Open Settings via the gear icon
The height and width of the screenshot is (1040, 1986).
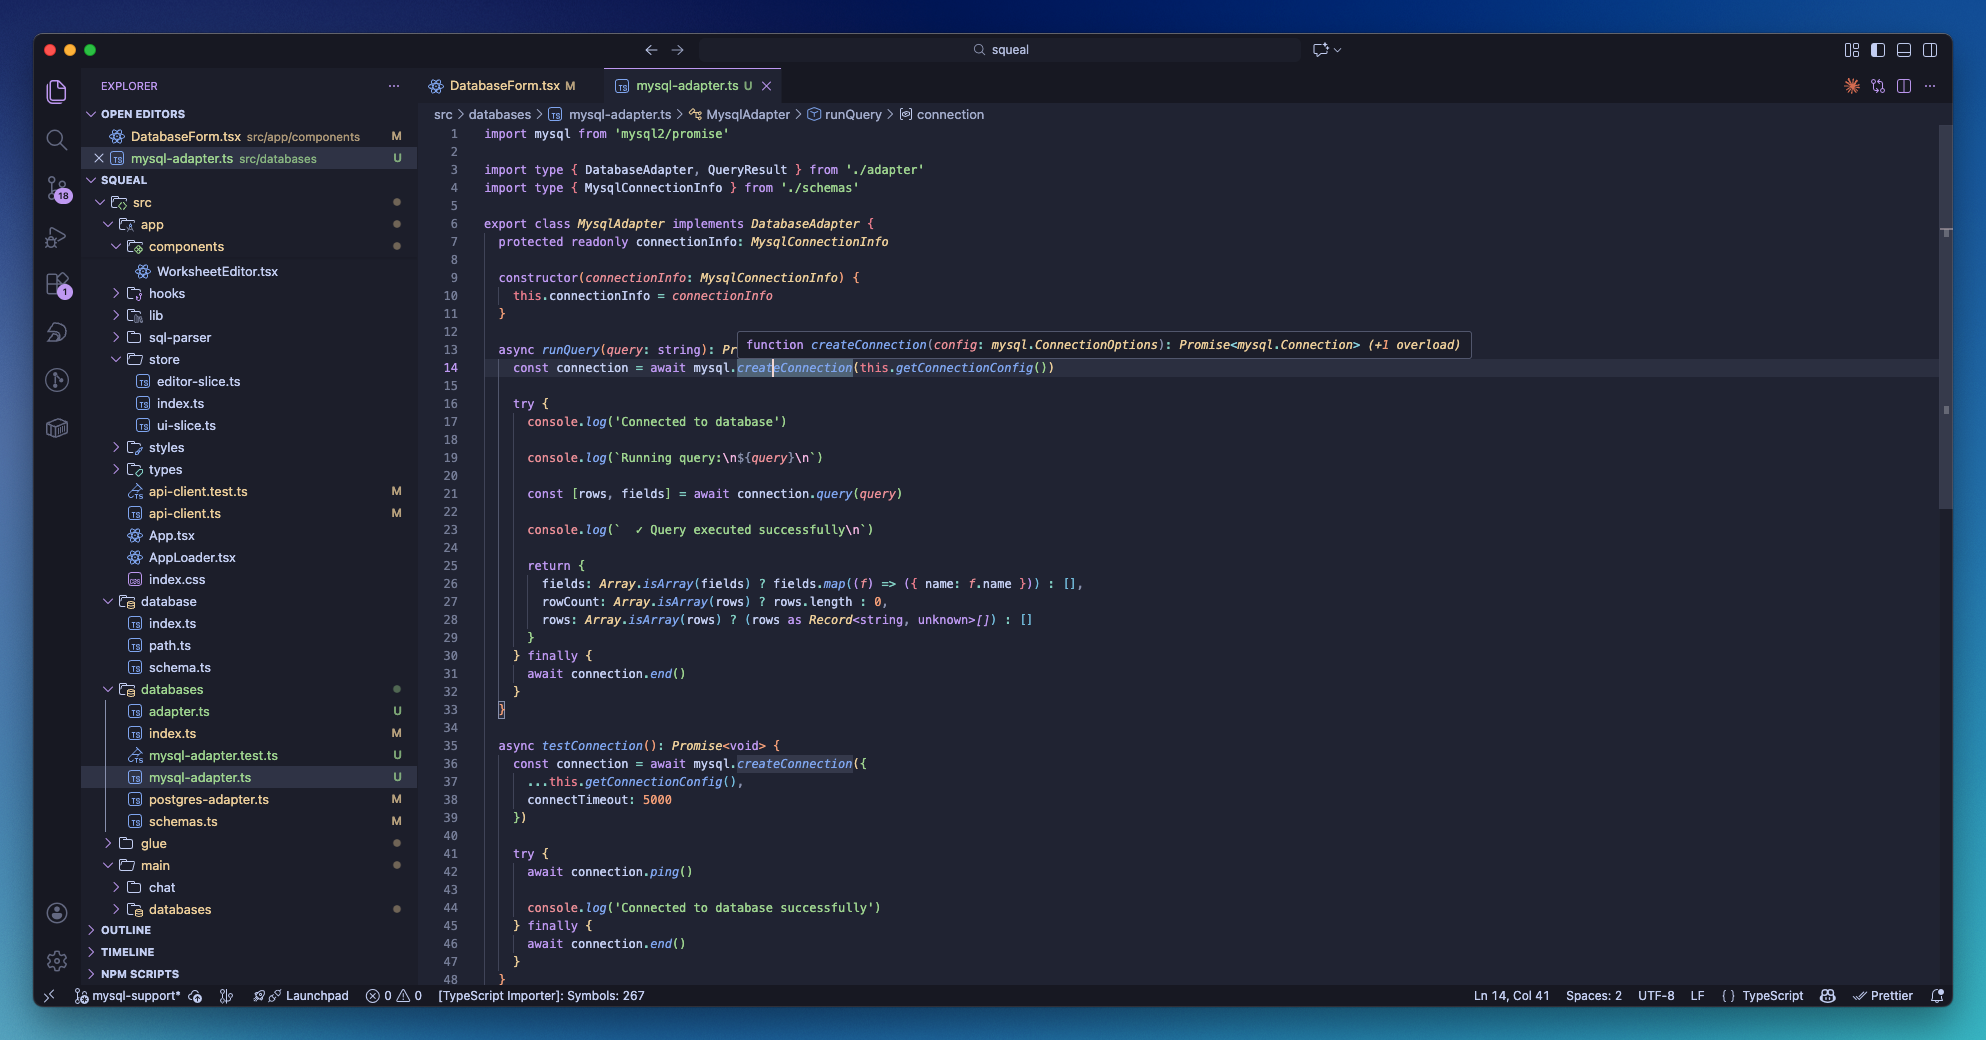57,961
